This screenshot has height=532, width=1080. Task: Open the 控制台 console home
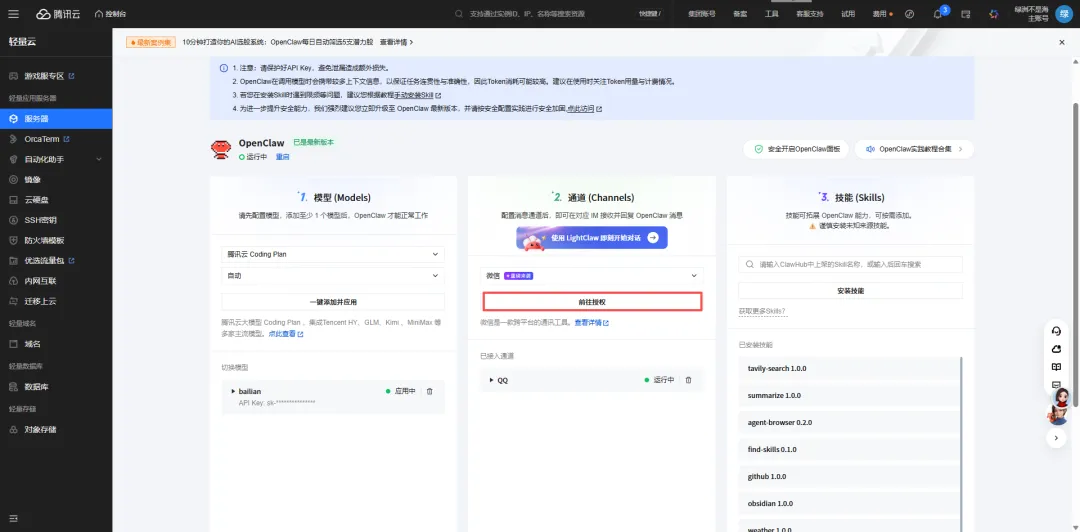(x=110, y=14)
